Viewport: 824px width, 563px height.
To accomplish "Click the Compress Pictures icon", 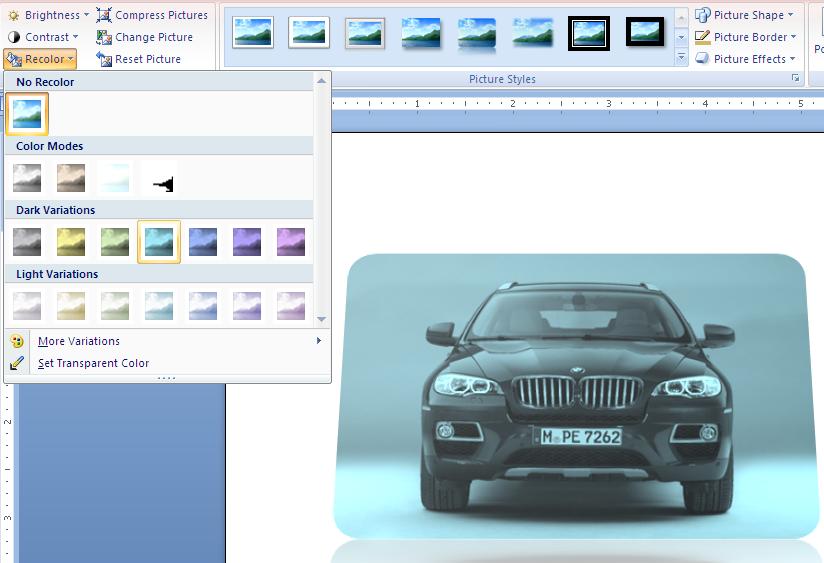I will [104, 15].
